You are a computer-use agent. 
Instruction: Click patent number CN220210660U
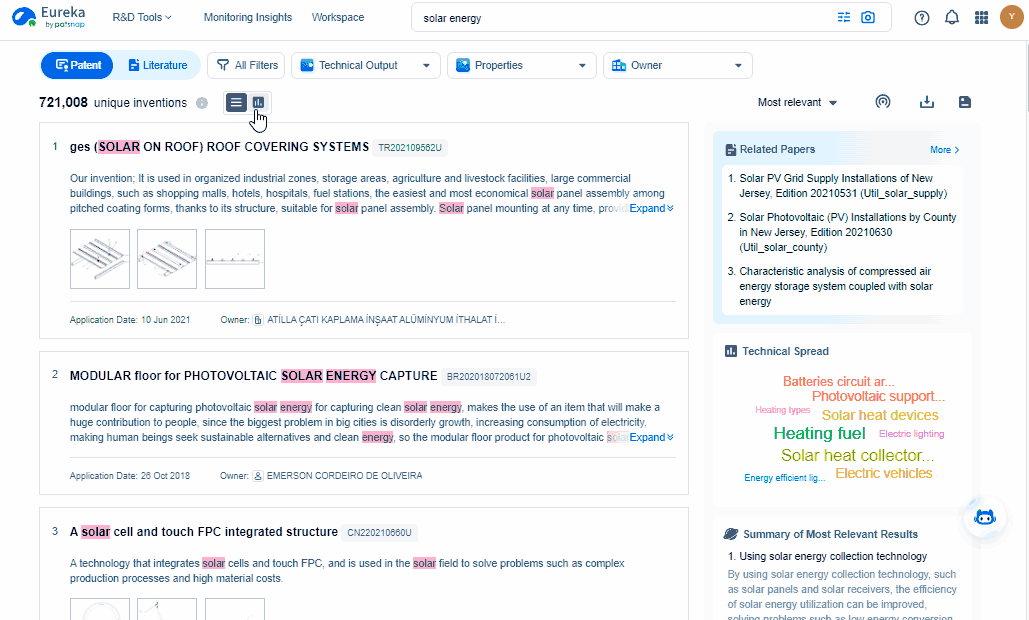[379, 533]
